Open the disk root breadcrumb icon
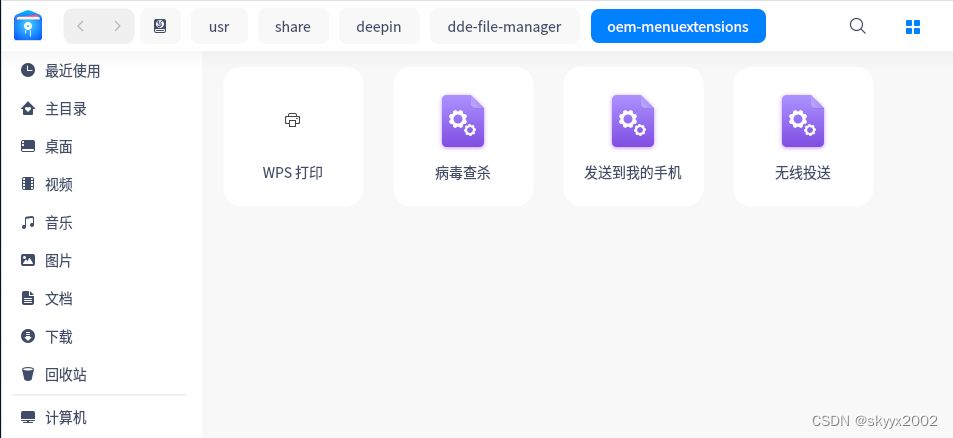This screenshot has height=438, width=953. [160, 26]
